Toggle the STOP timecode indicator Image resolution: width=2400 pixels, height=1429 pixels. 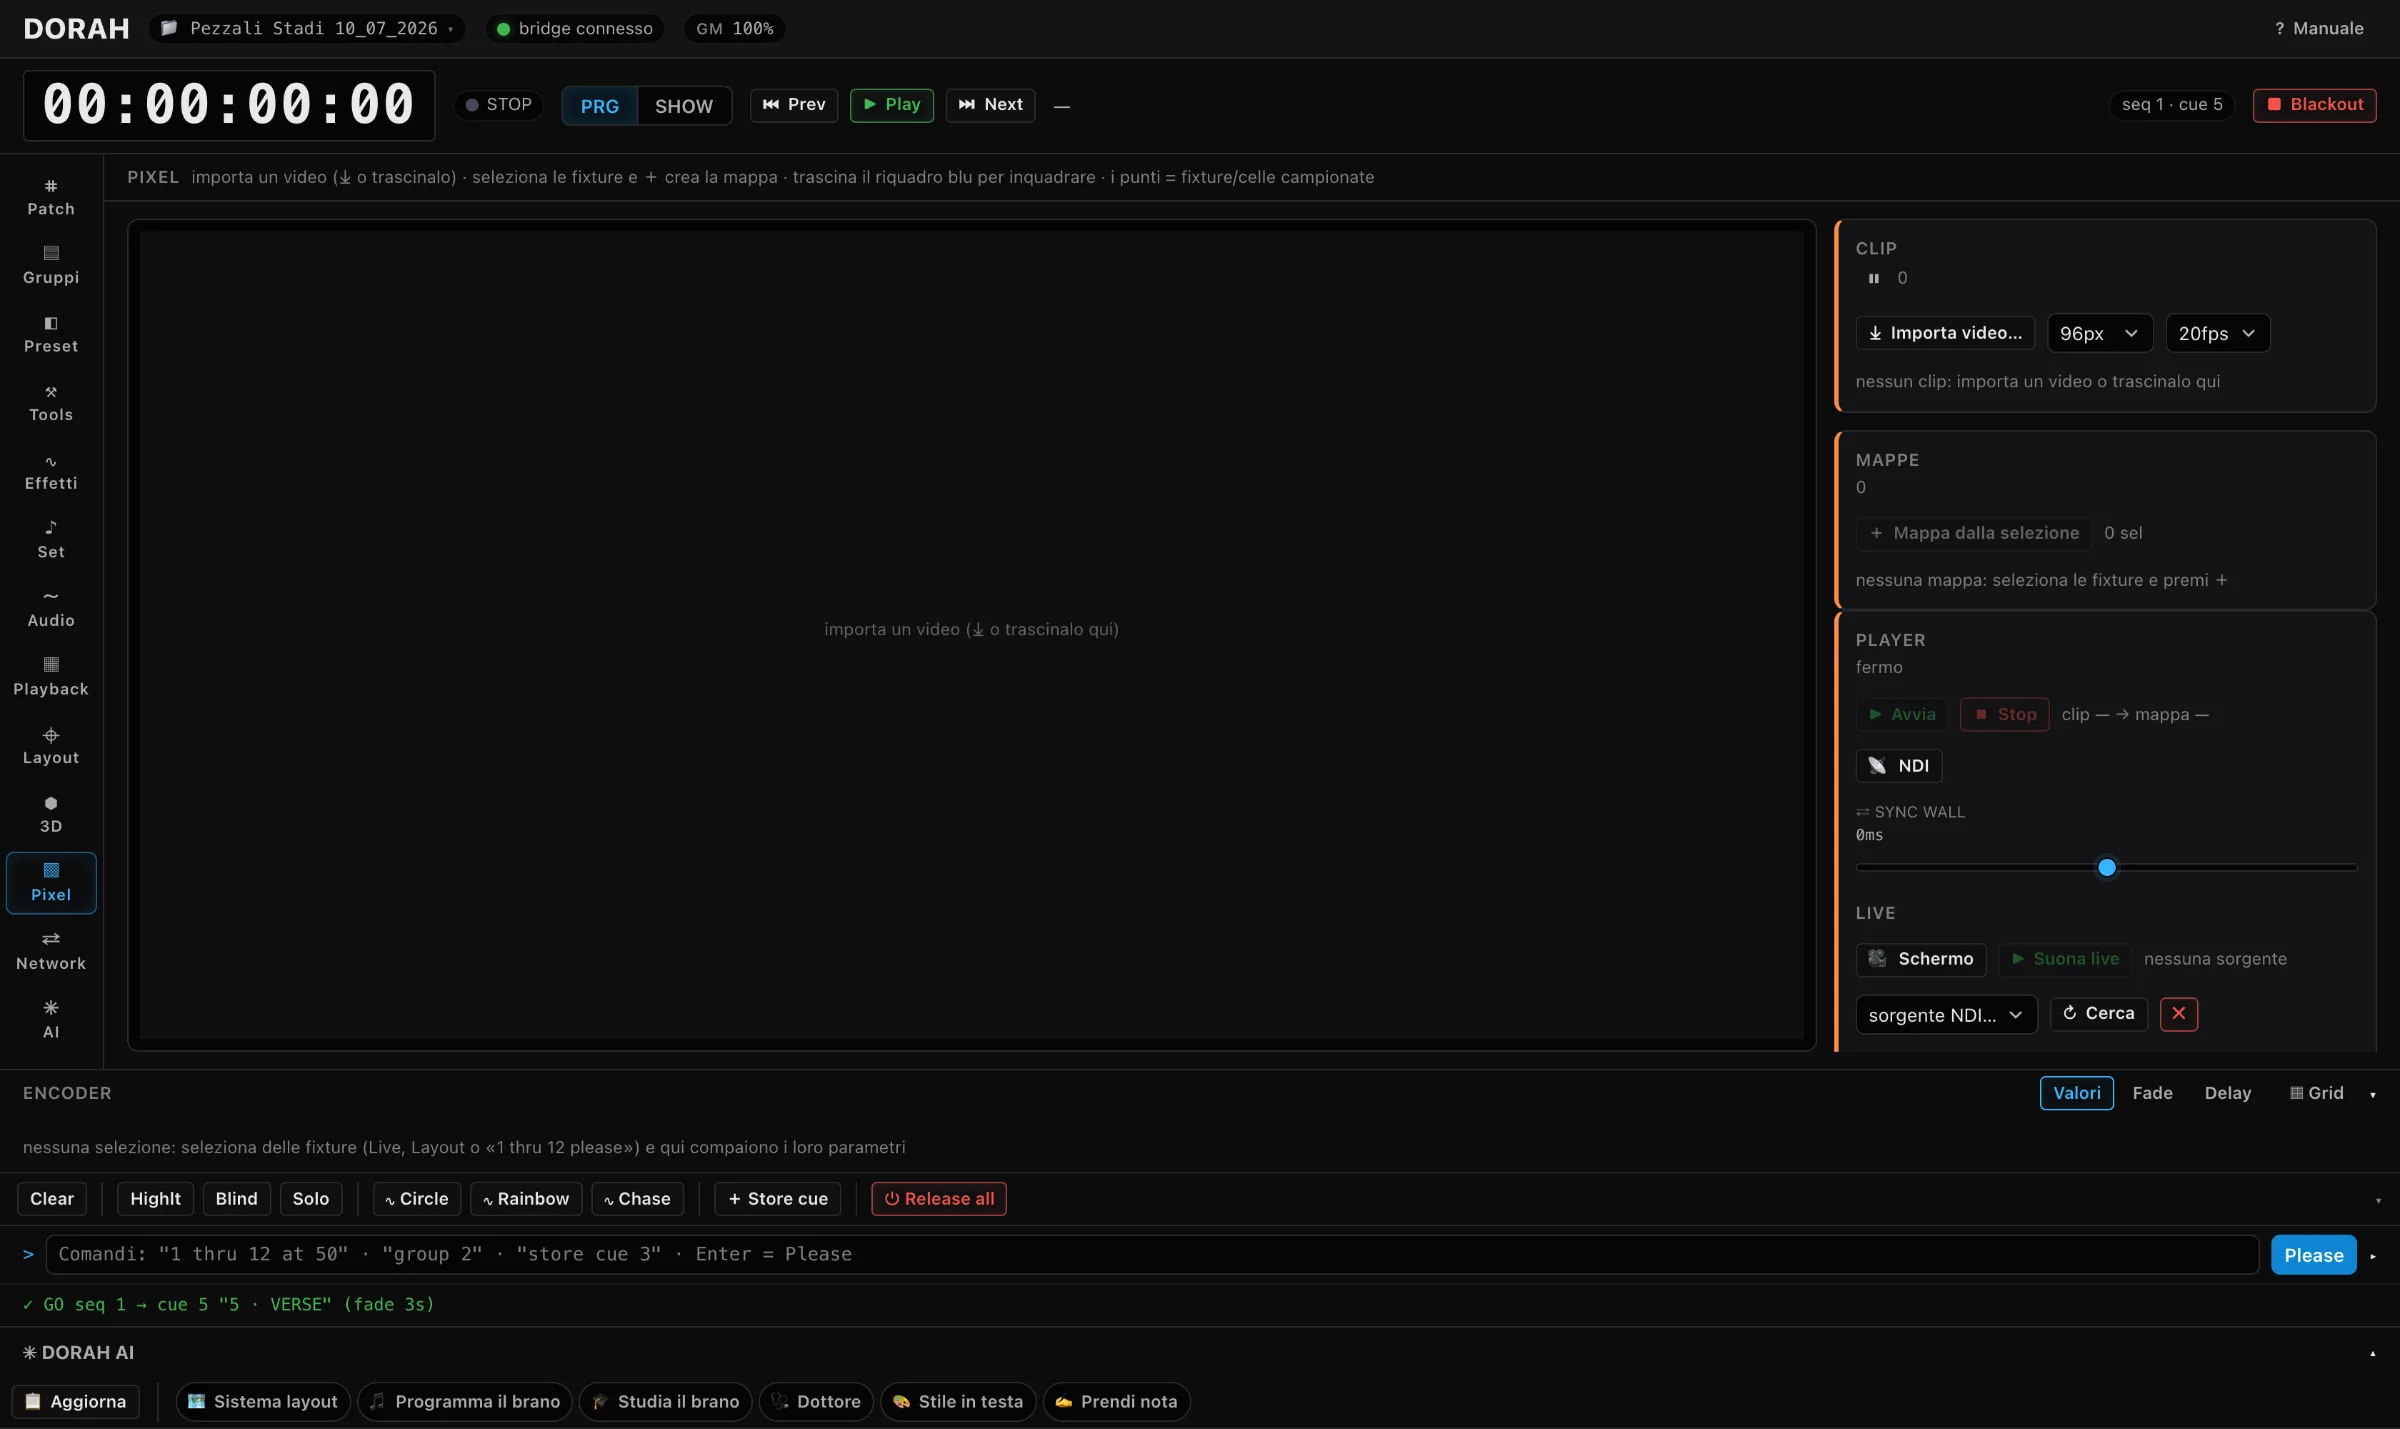click(498, 105)
